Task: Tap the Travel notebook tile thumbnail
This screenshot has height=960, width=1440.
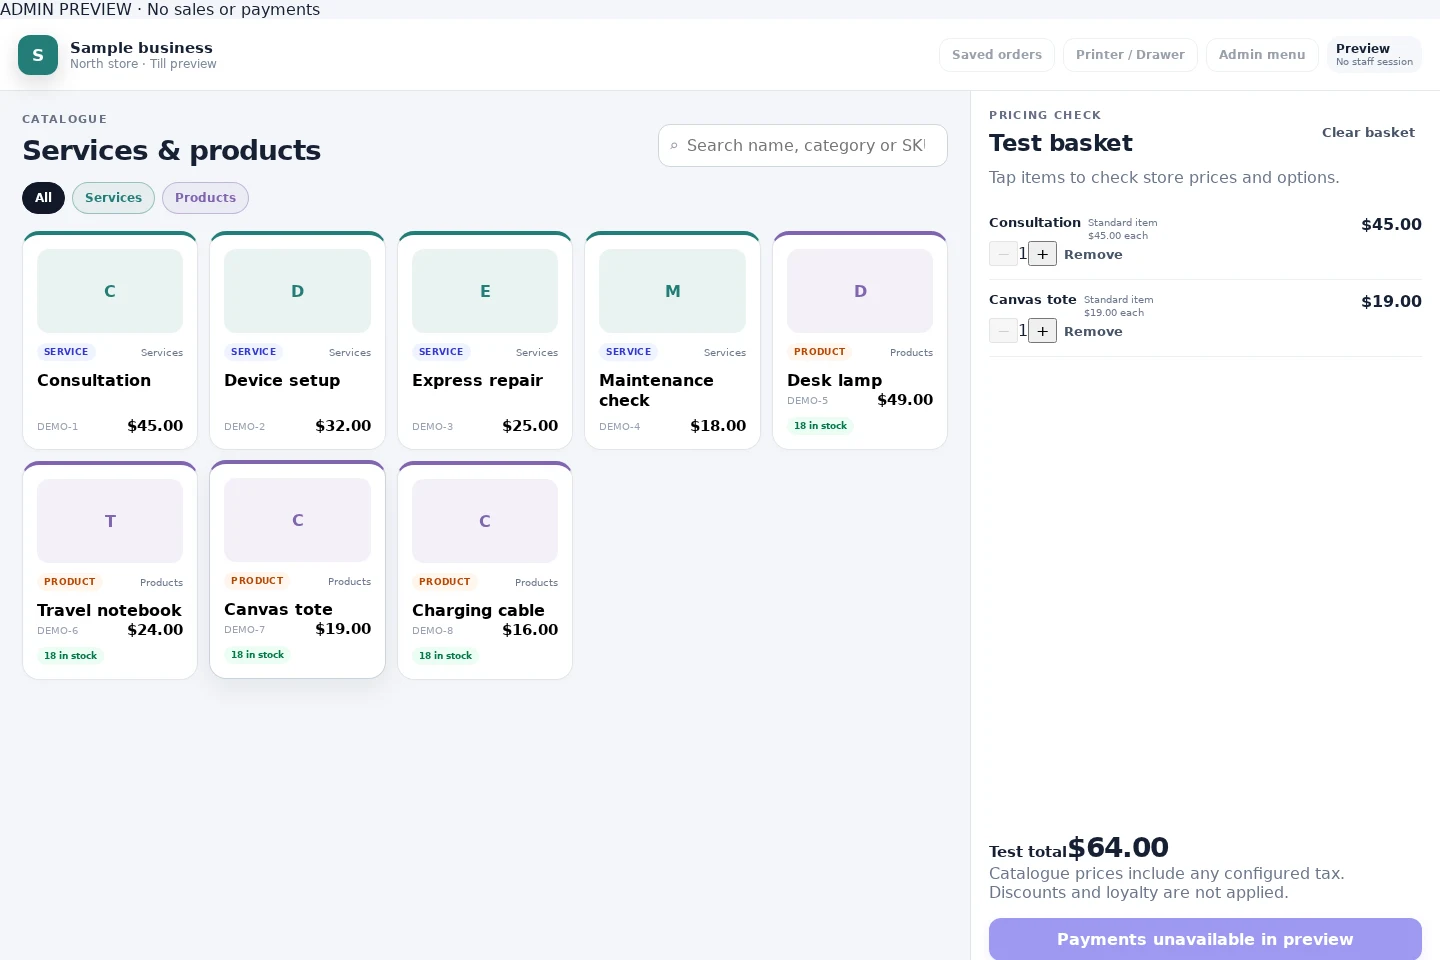Action: pos(110,521)
